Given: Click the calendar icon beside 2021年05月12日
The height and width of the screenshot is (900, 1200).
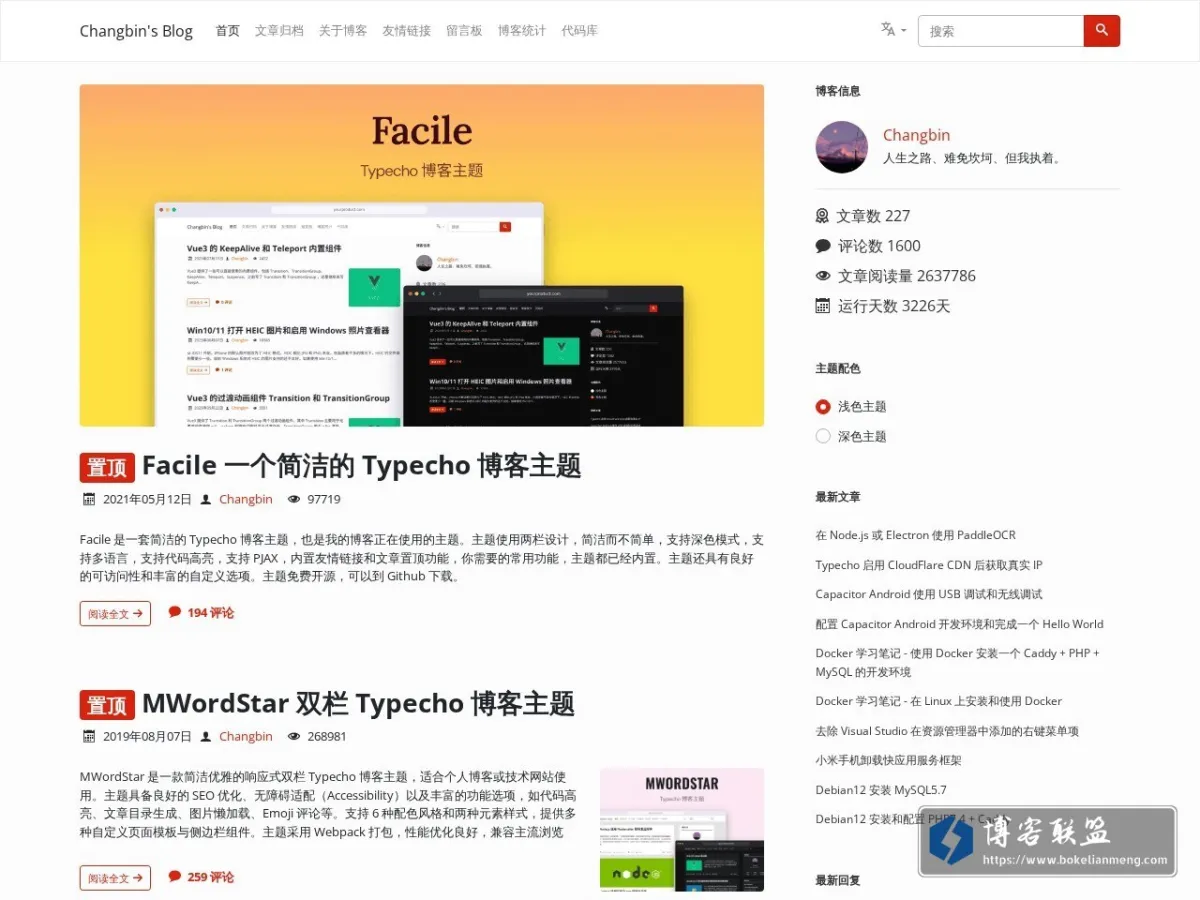Looking at the screenshot, I should coord(88,499).
